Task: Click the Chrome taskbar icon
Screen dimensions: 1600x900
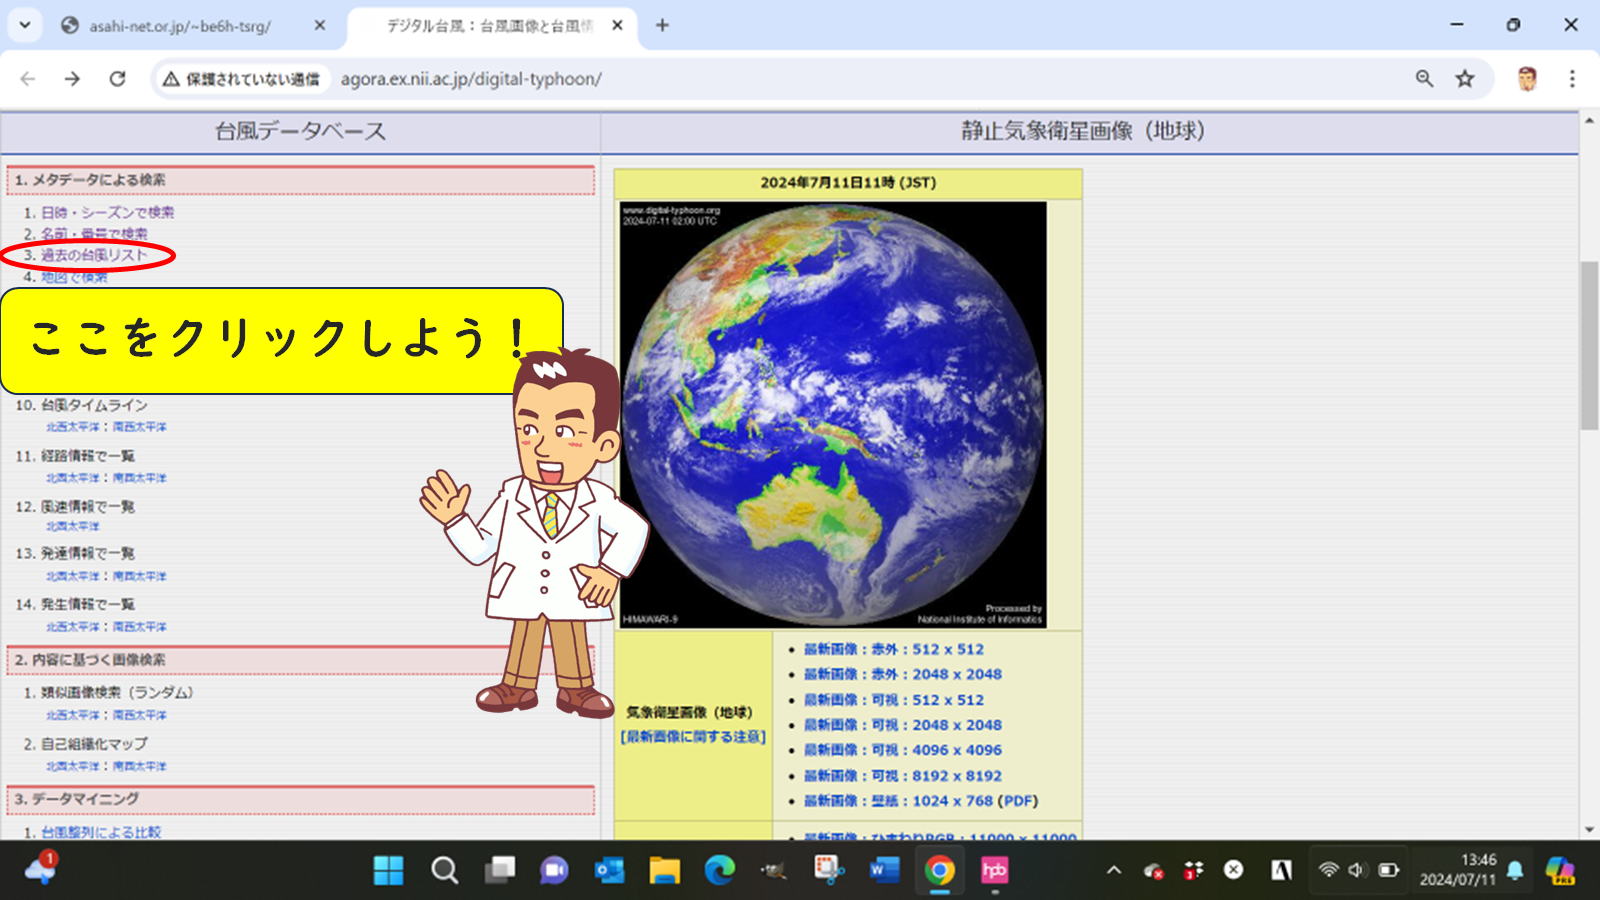Action: click(939, 870)
